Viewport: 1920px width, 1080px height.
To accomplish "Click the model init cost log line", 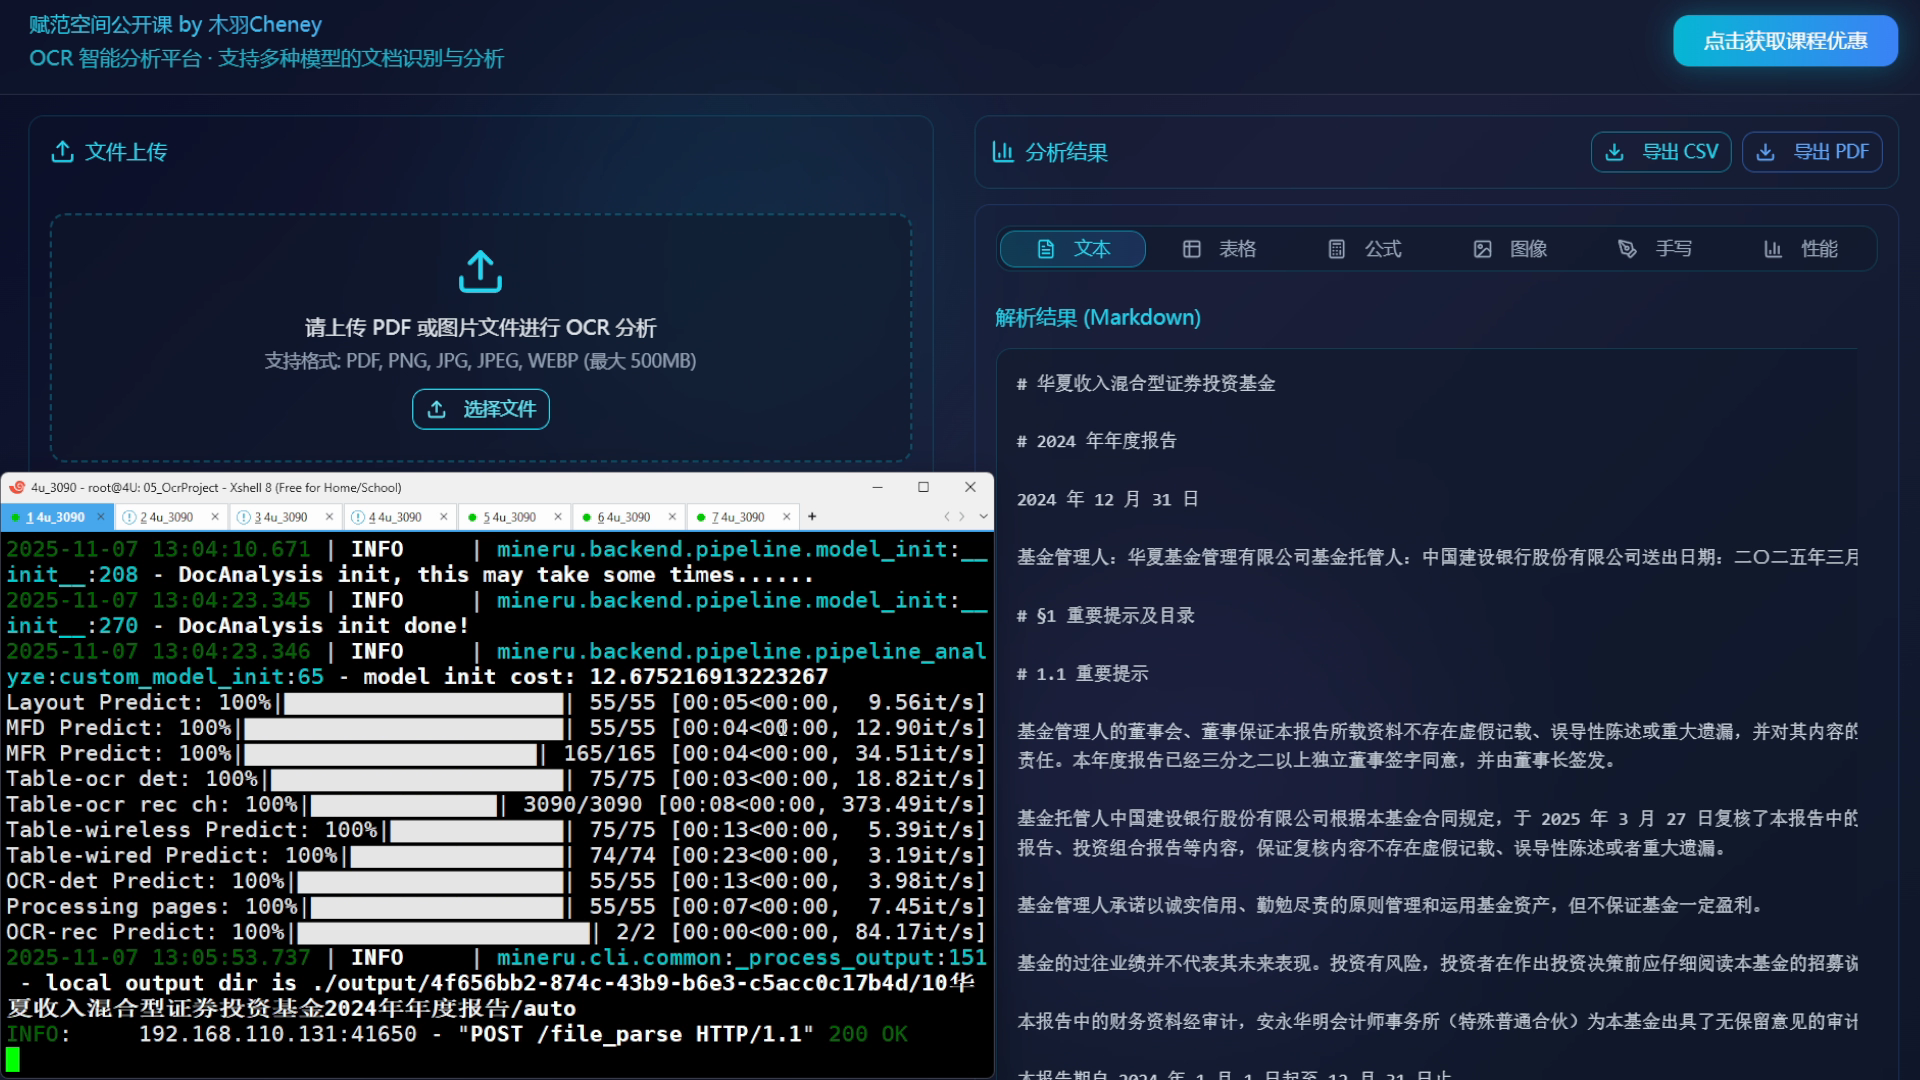I will (417, 677).
